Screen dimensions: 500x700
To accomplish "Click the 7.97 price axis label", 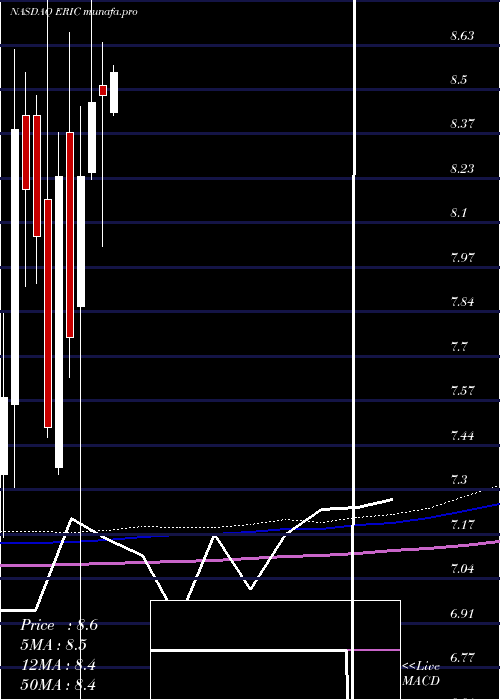I will [x=462, y=258].
